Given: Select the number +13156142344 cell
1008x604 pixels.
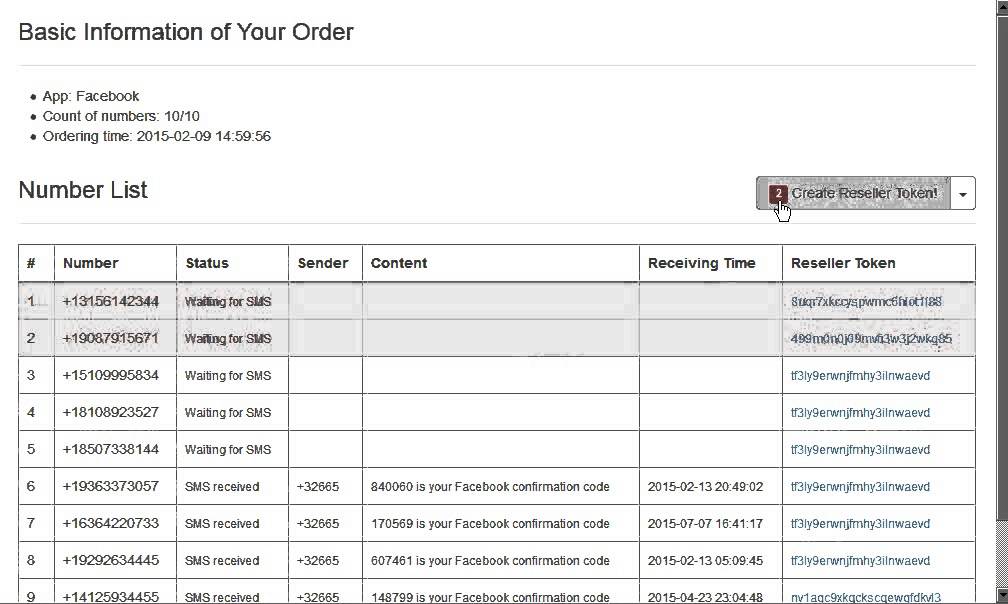Looking at the screenshot, I should [111, 301].
